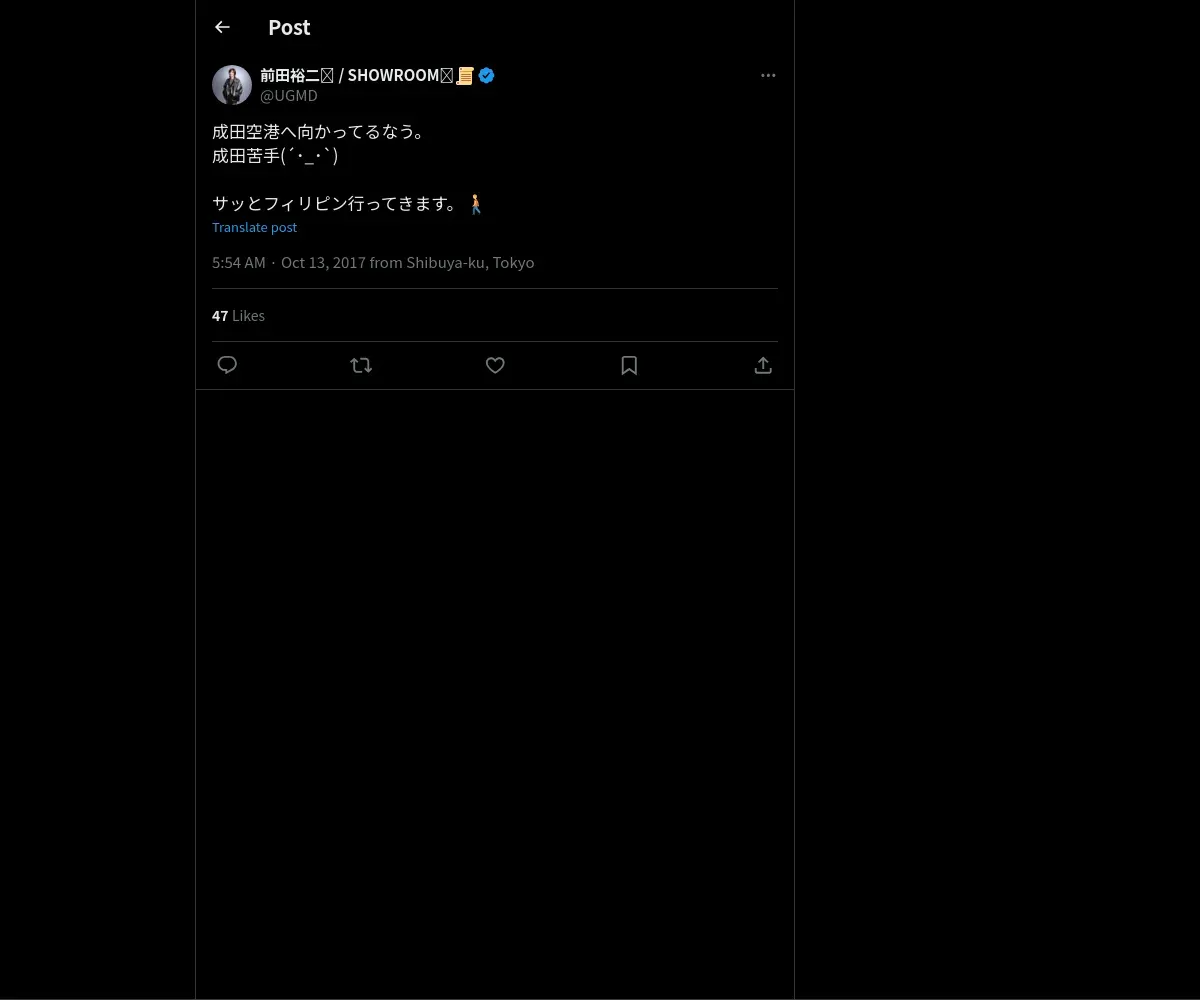Screen dimensions: 1200x1000
Task: Repost this tweet via the repost icon
Action: [x=361, y=365]
